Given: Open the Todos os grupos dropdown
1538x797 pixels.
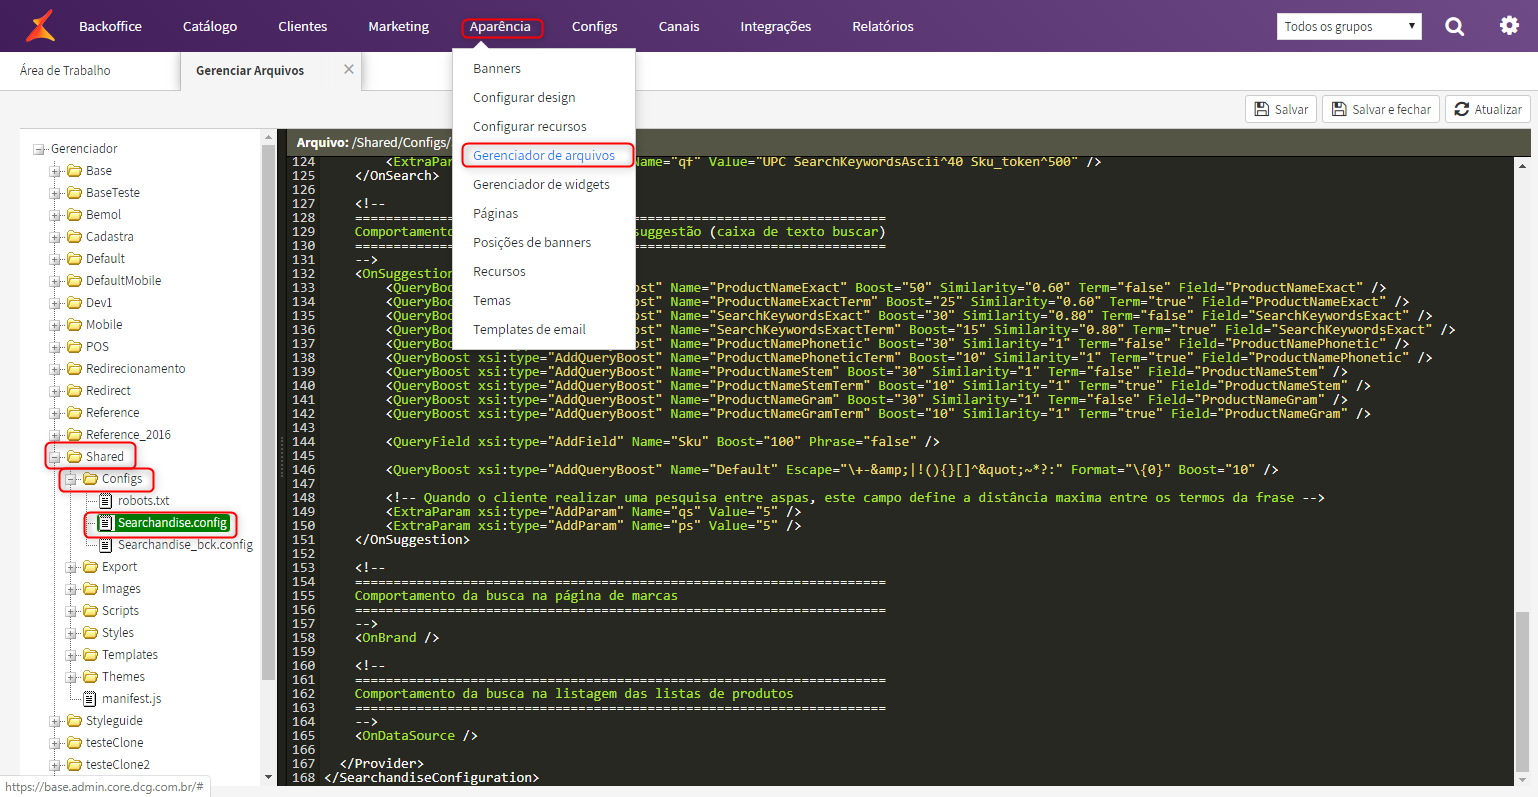Looking at the screenshot, I should click(1349, 26).
